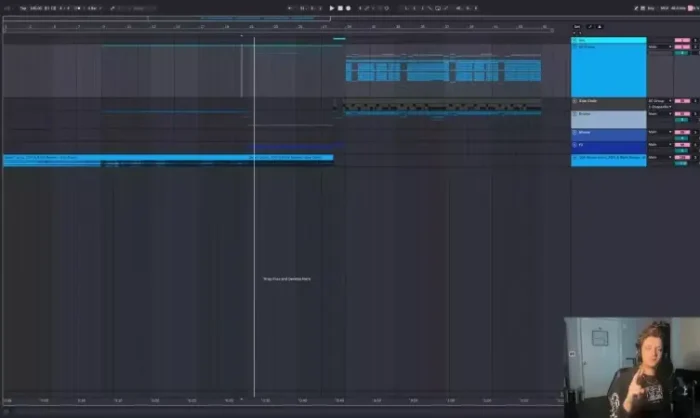Unfold the Side Chain track
Viewport: 700px width, 418px height.
coord(576,101)
